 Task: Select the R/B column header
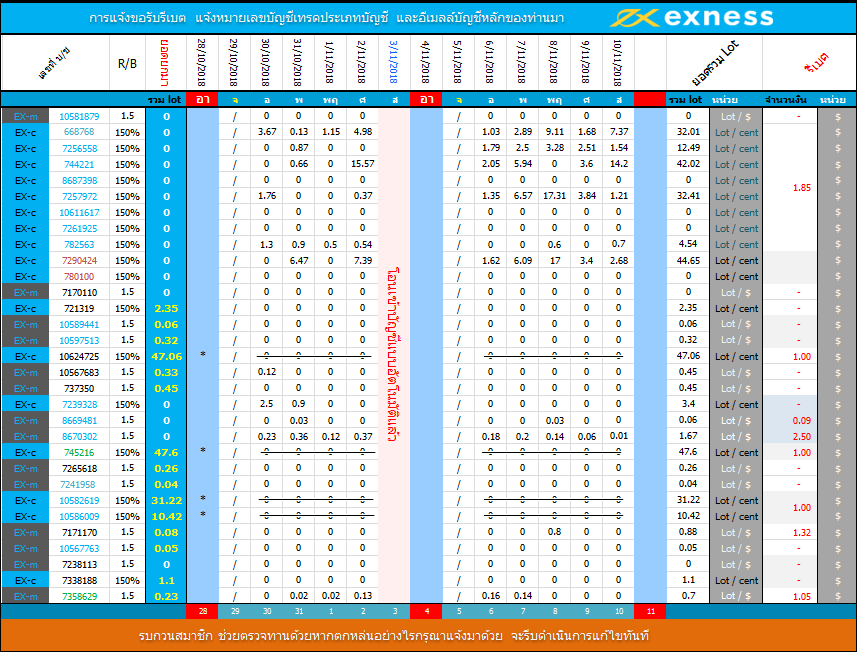point(127,63)
